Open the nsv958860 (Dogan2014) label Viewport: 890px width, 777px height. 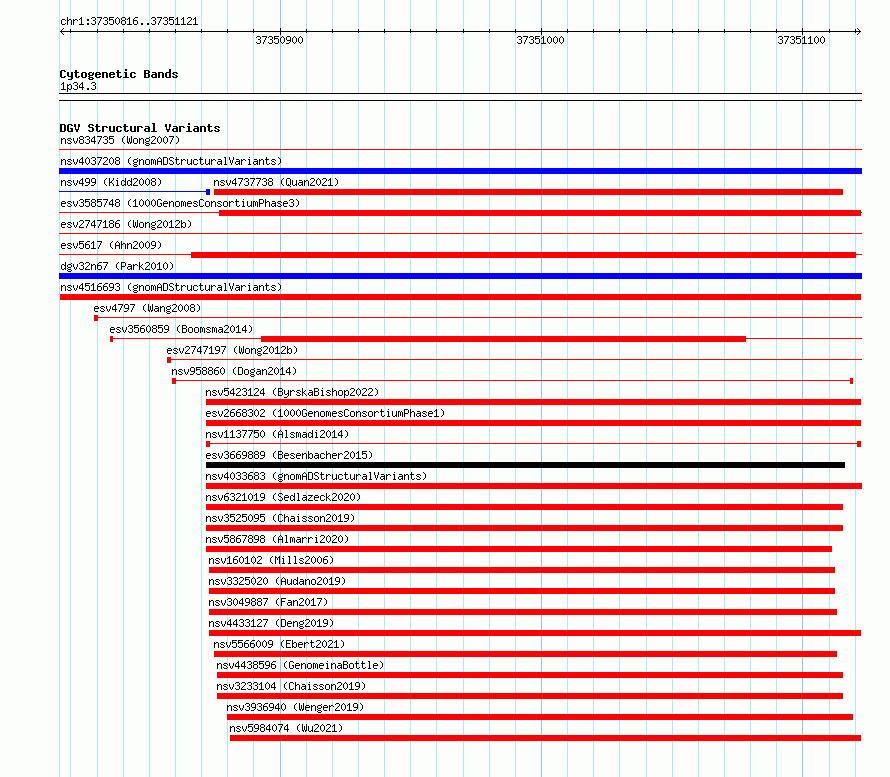coord(234,371)
